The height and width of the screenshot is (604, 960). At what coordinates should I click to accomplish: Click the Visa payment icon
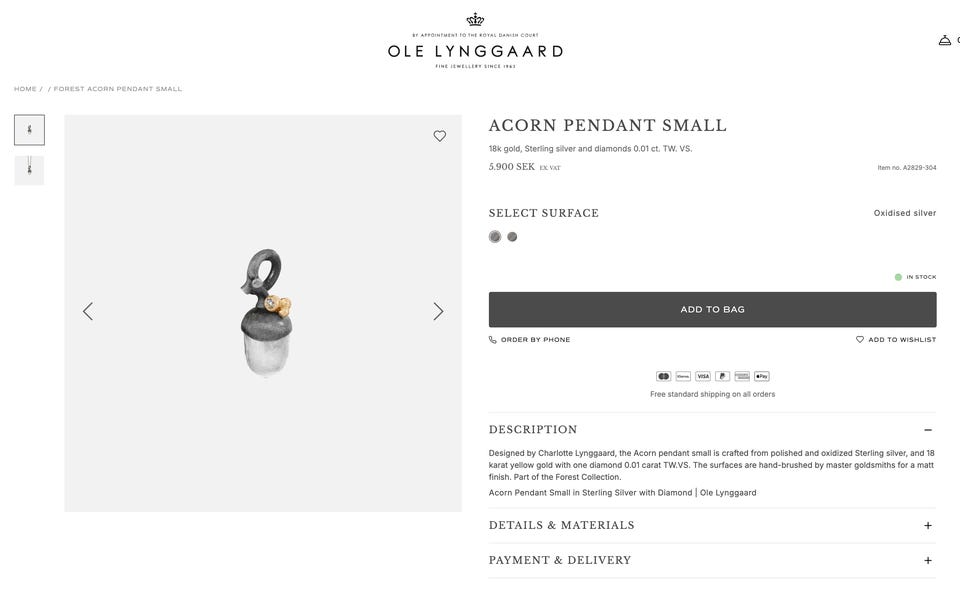click(x=703, y=376)
